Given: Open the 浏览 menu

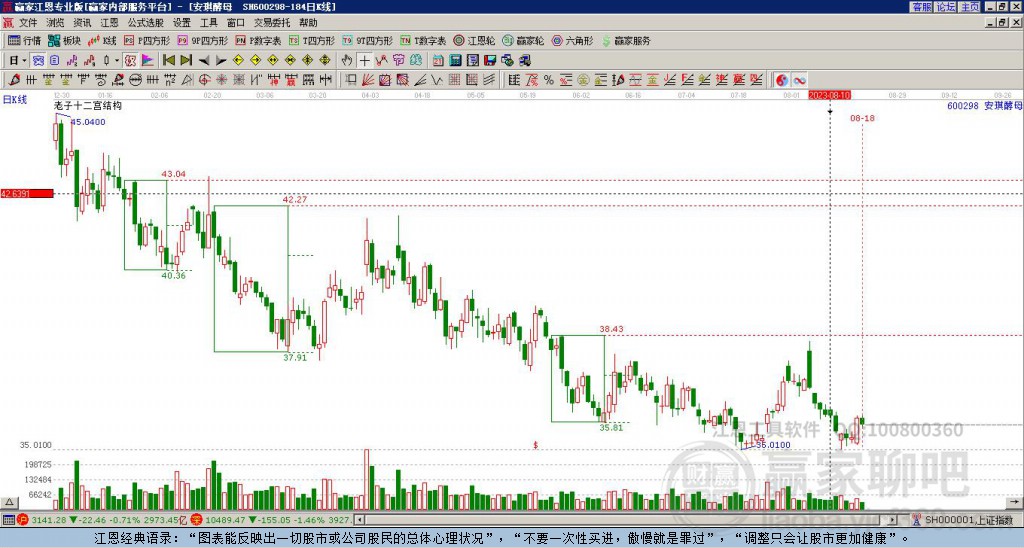Looking at the screenshot, I should (x=55, y=23).
